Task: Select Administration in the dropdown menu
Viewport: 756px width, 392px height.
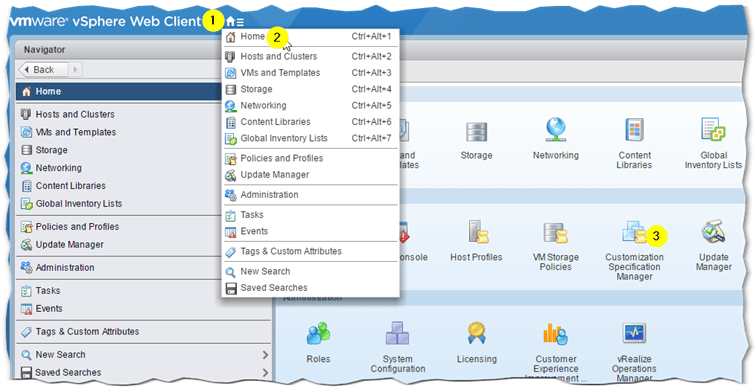Action: [310, 195]
